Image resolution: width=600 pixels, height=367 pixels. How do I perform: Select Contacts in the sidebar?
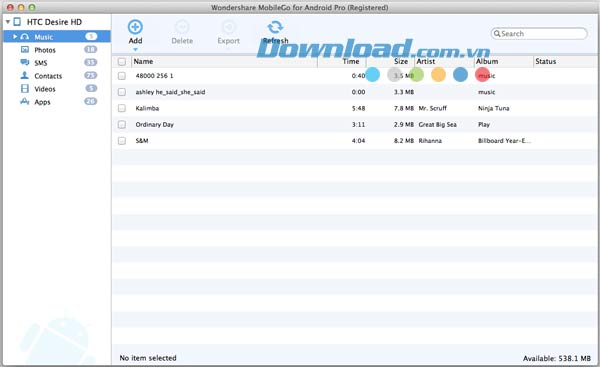(57, 76)
